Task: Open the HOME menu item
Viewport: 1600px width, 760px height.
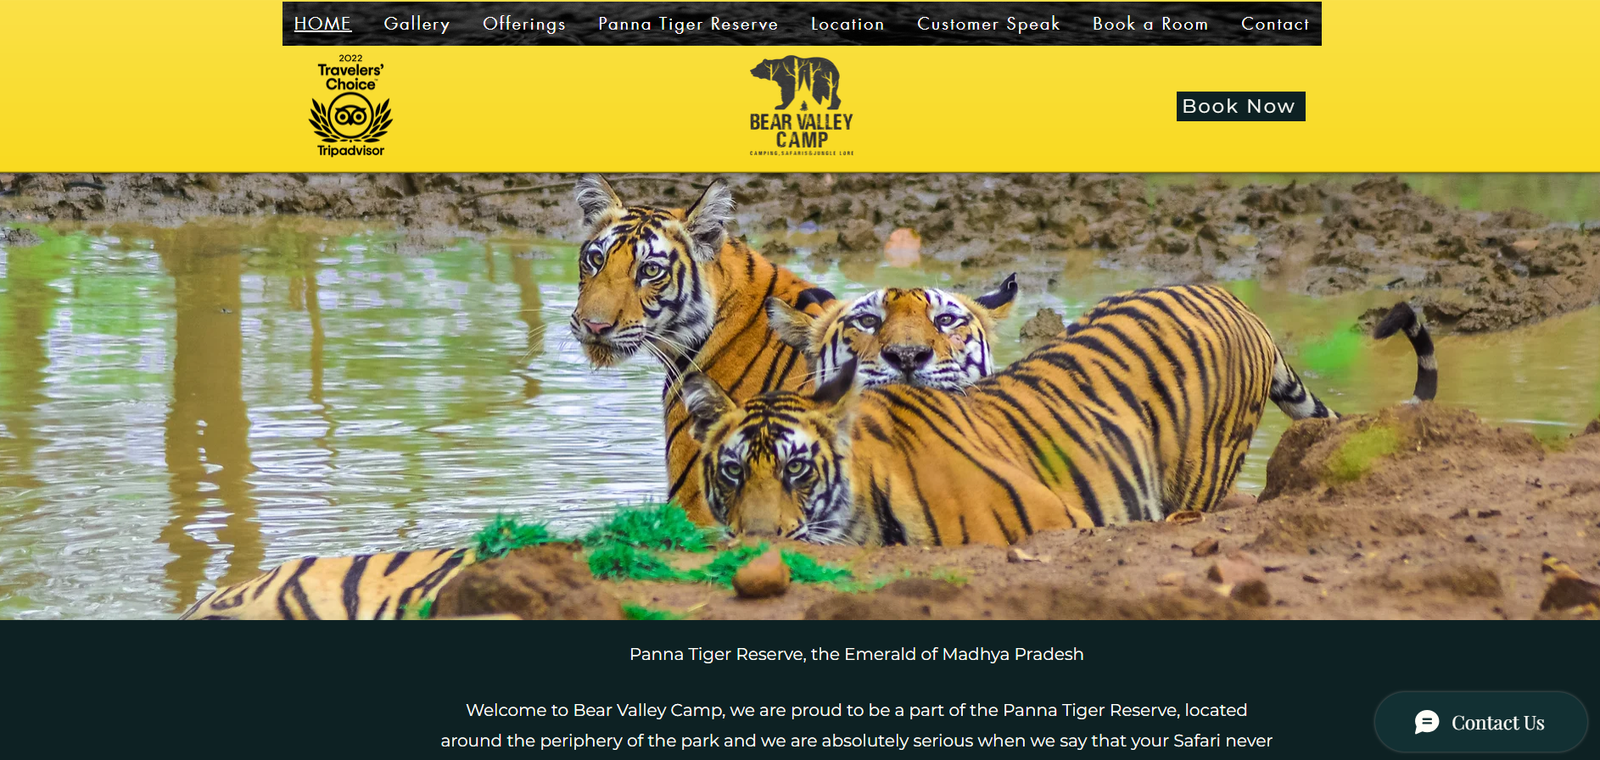Action: point(323,24)
